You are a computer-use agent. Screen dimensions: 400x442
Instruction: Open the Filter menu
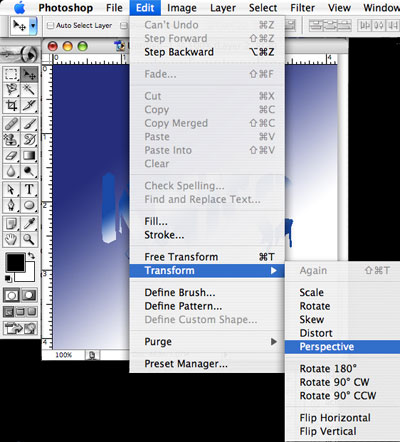302,8
